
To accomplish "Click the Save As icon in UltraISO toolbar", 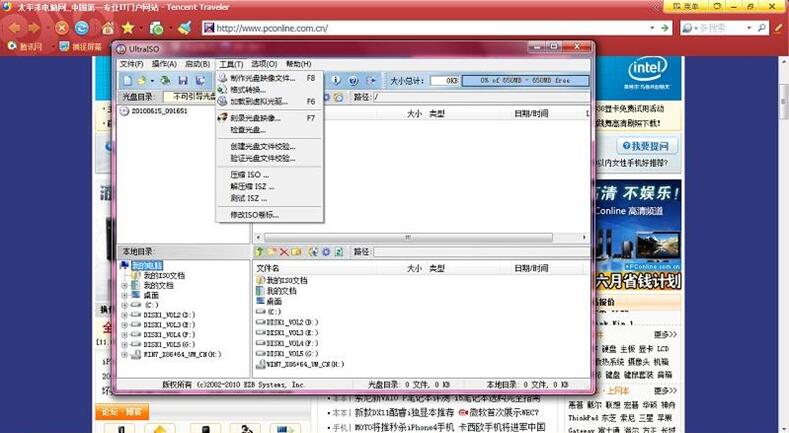I will coord(200,80).
